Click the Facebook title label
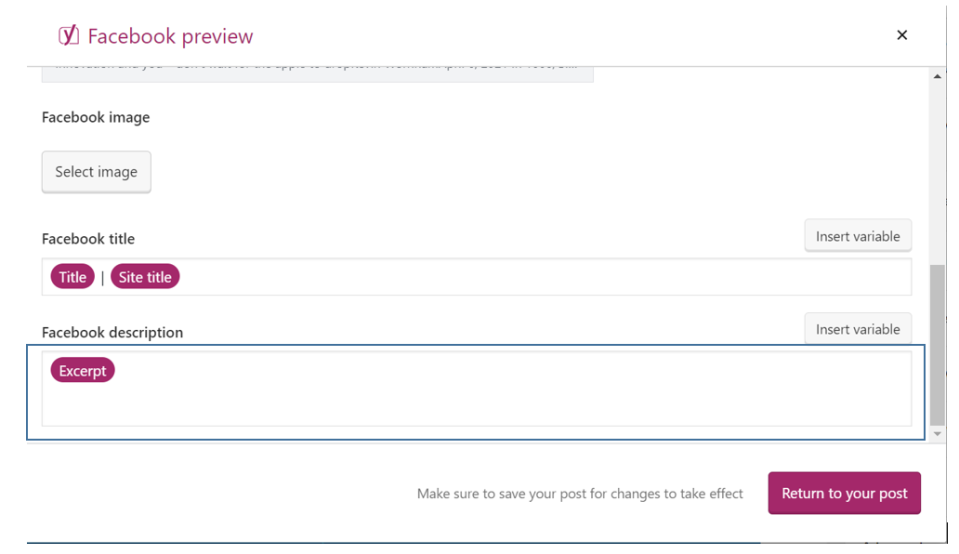The height and width of the screenshot is (554, 959). tap(88, 239)
